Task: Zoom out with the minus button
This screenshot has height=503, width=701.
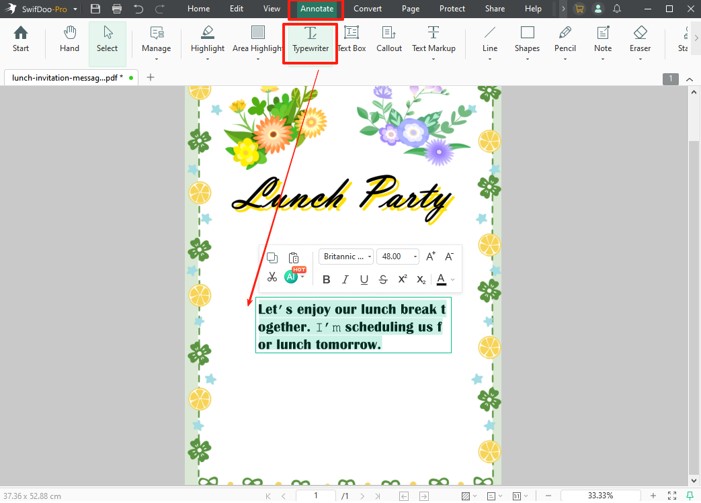Action: pyautogui.click(x=549, y=495)
